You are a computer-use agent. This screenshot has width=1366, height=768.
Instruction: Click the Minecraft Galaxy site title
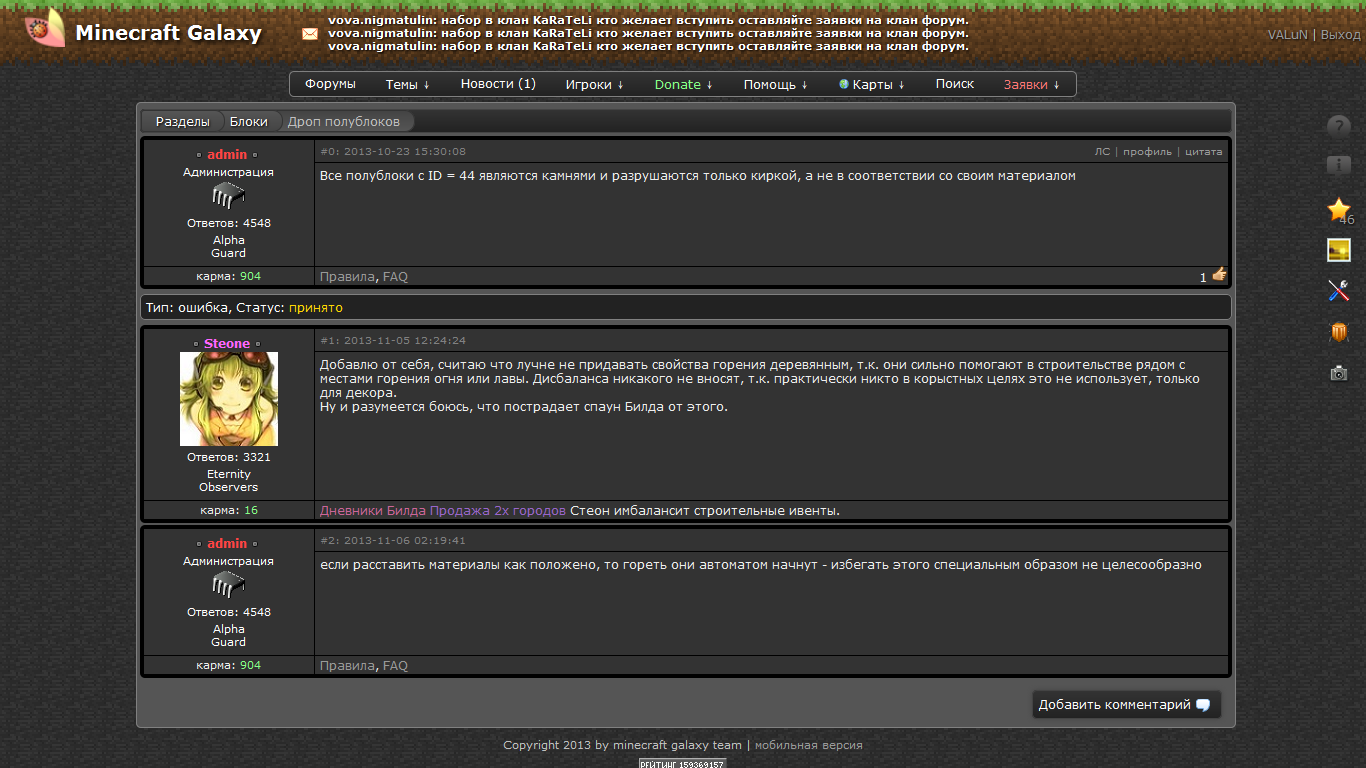click(168, 33)
